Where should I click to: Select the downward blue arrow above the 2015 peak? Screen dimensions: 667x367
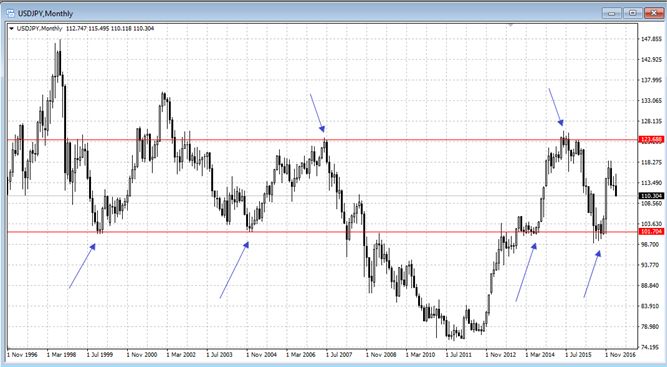pyautogui.click(x=556, y=107)
